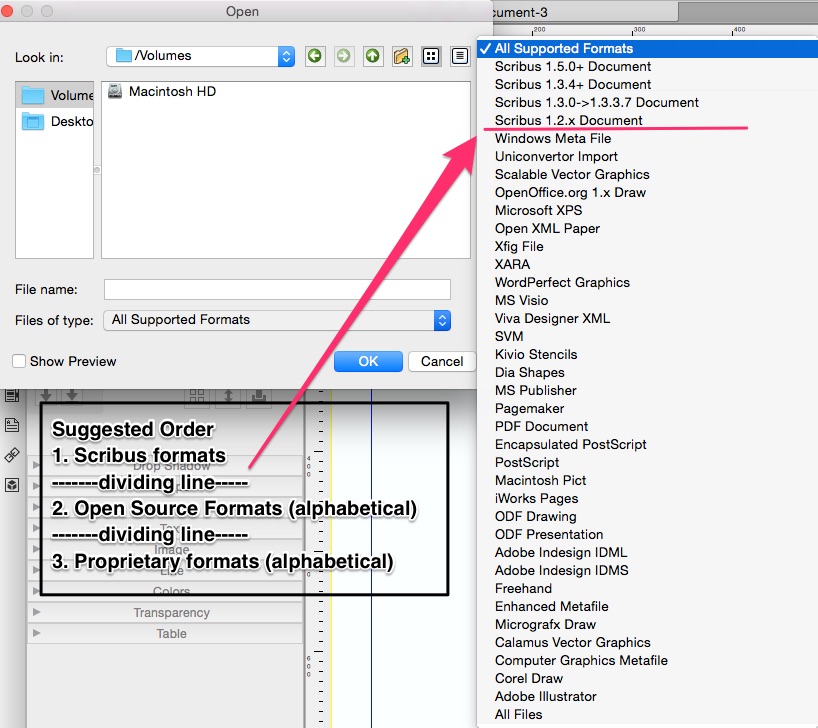Screen dimensions: 818x728
Task: Click the OK button
Action: pos(368,361)
